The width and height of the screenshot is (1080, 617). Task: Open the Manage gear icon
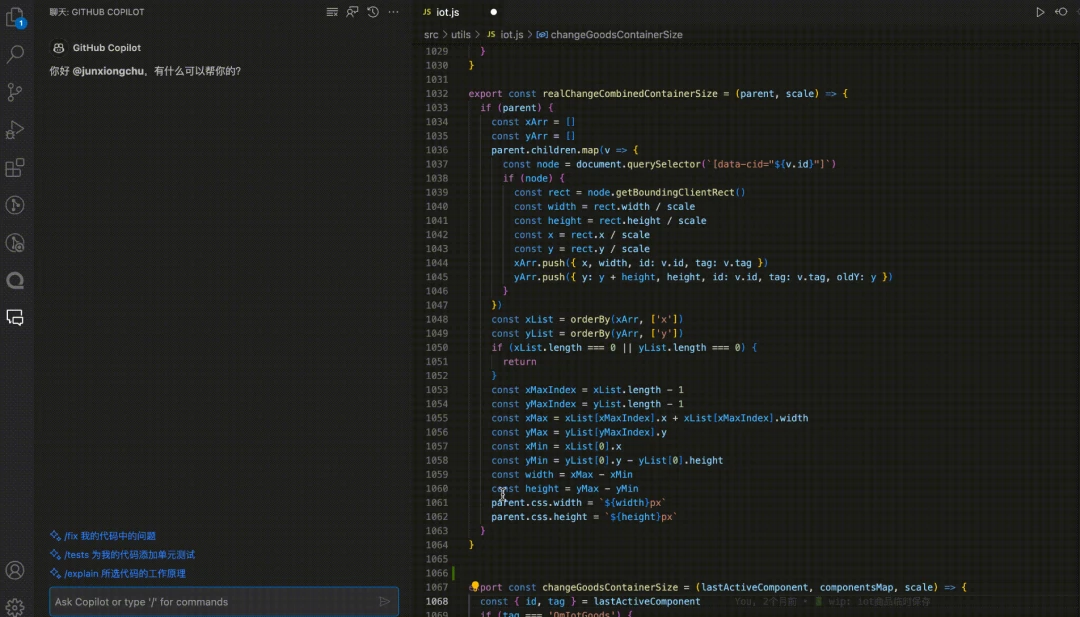coord(15,607)
